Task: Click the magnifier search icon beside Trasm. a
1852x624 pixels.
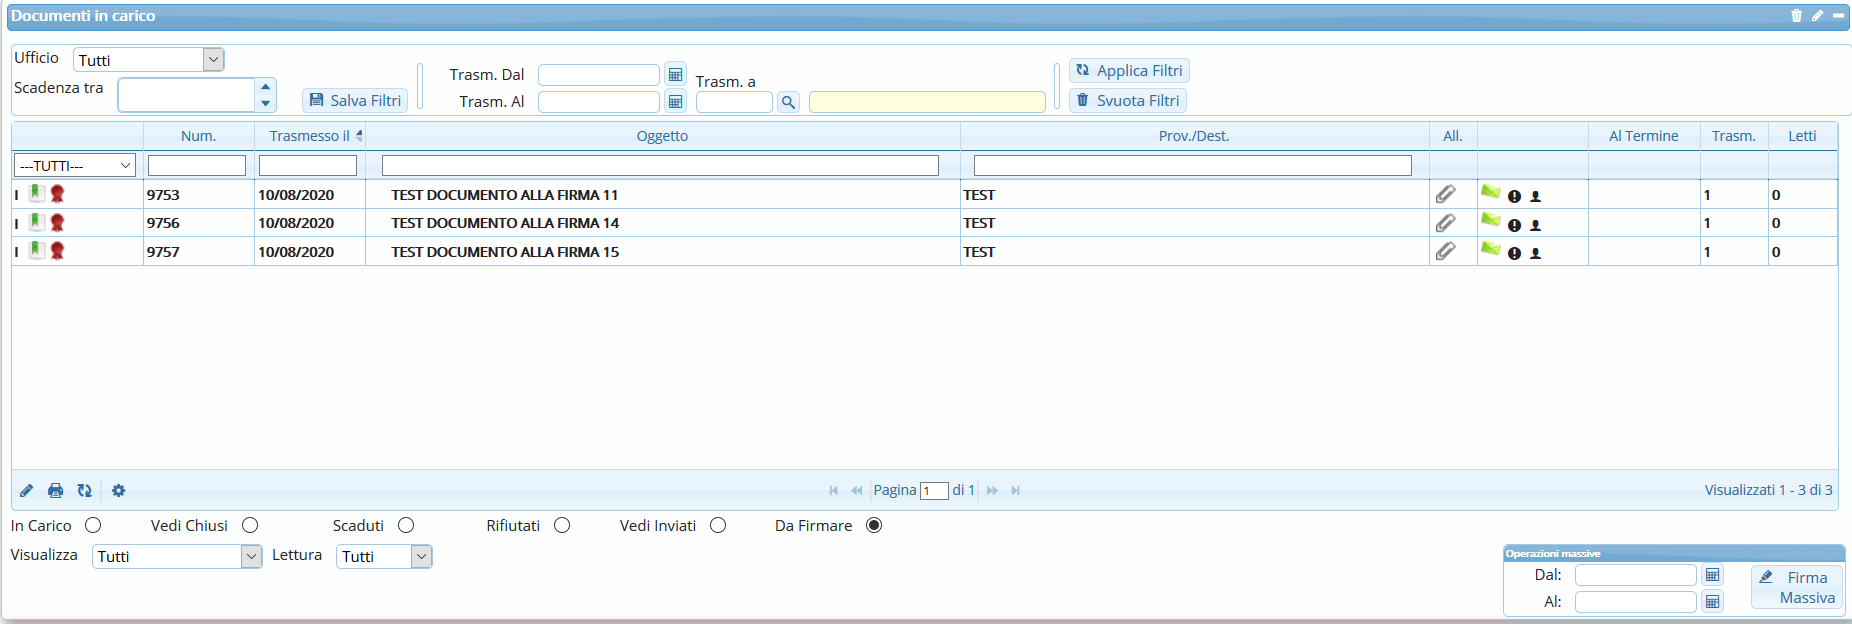Action: [788, 102]
